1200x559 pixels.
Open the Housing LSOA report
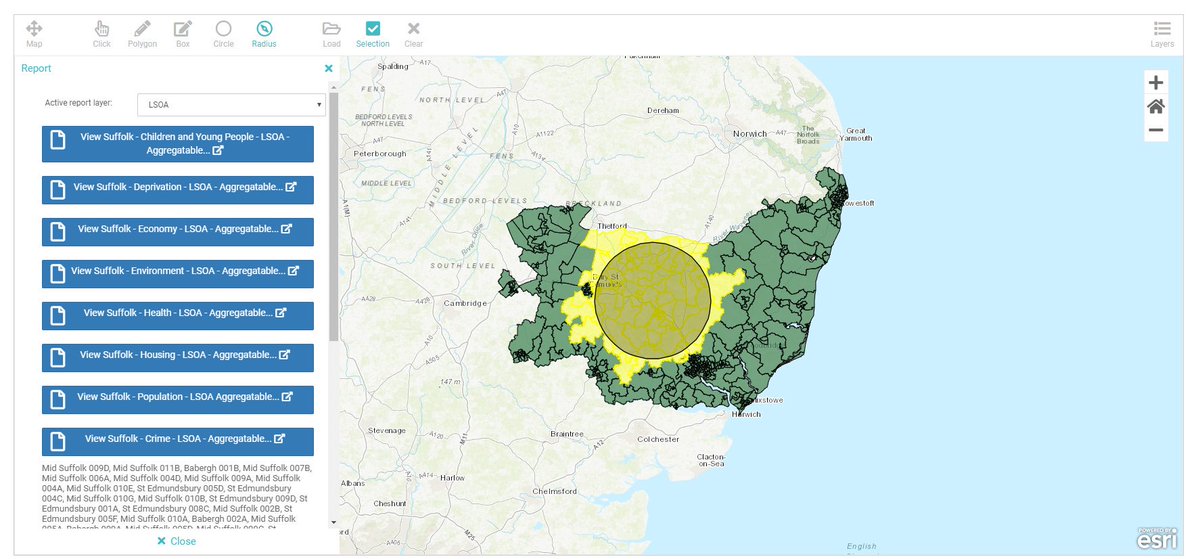[178, 358]
